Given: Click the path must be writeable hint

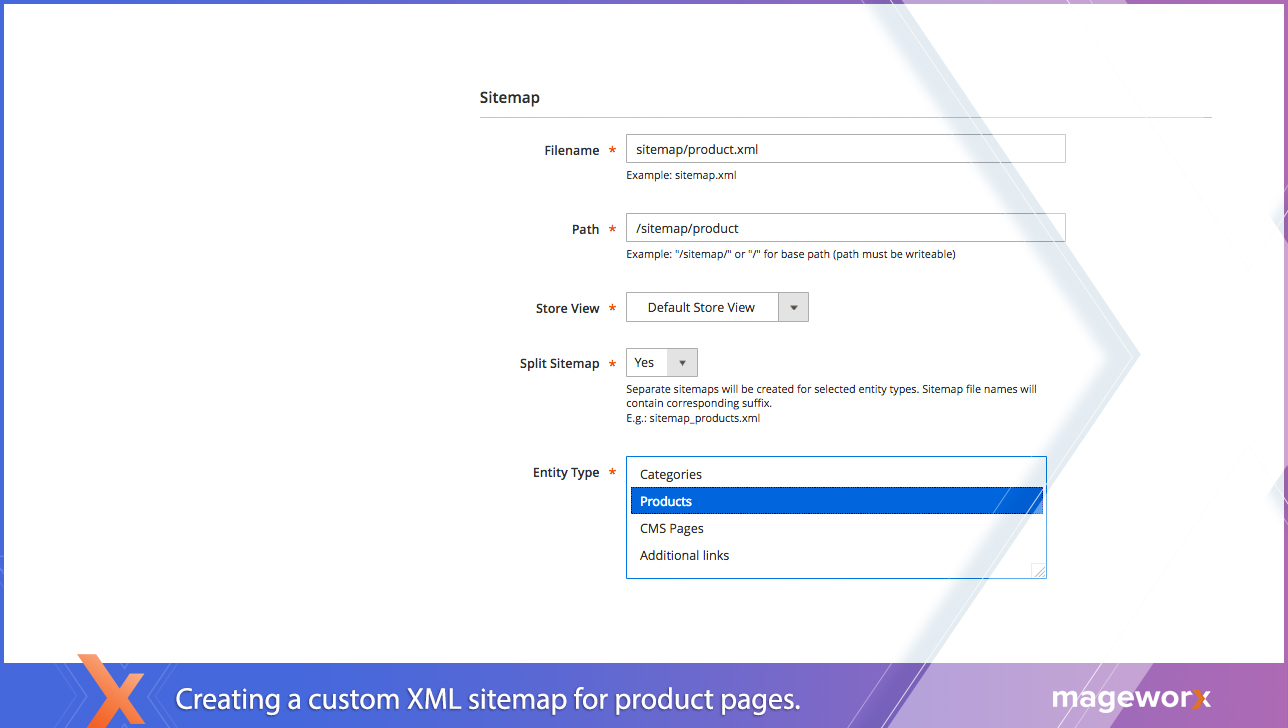Looking at the screenshot, I should coord(791,254).
